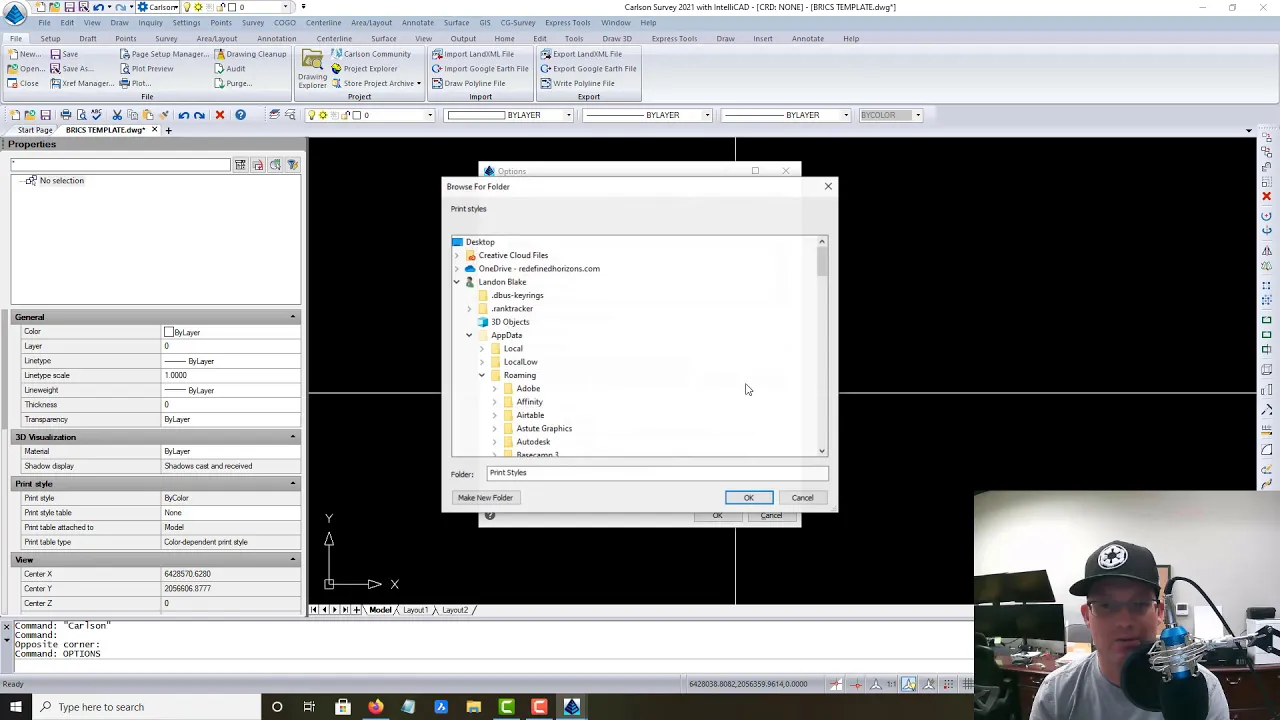Click Export LandXML File
Screen dimensions: 1280x720
pos(581,54)
